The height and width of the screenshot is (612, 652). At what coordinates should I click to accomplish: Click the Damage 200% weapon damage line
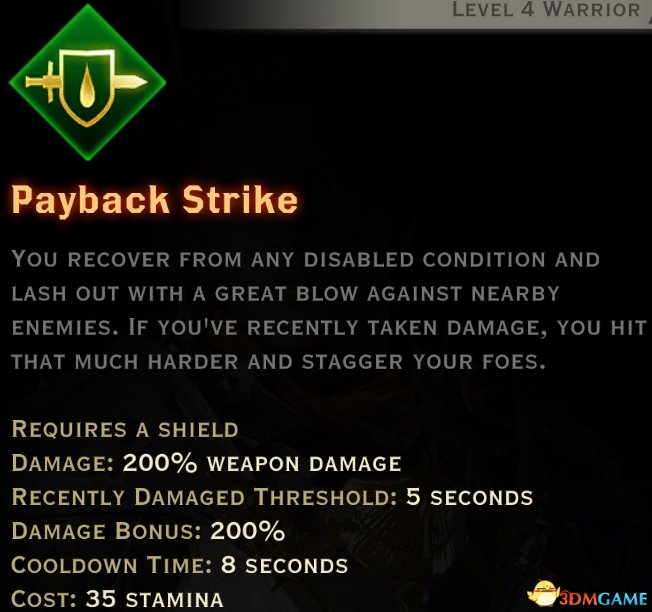pos(206,463)
